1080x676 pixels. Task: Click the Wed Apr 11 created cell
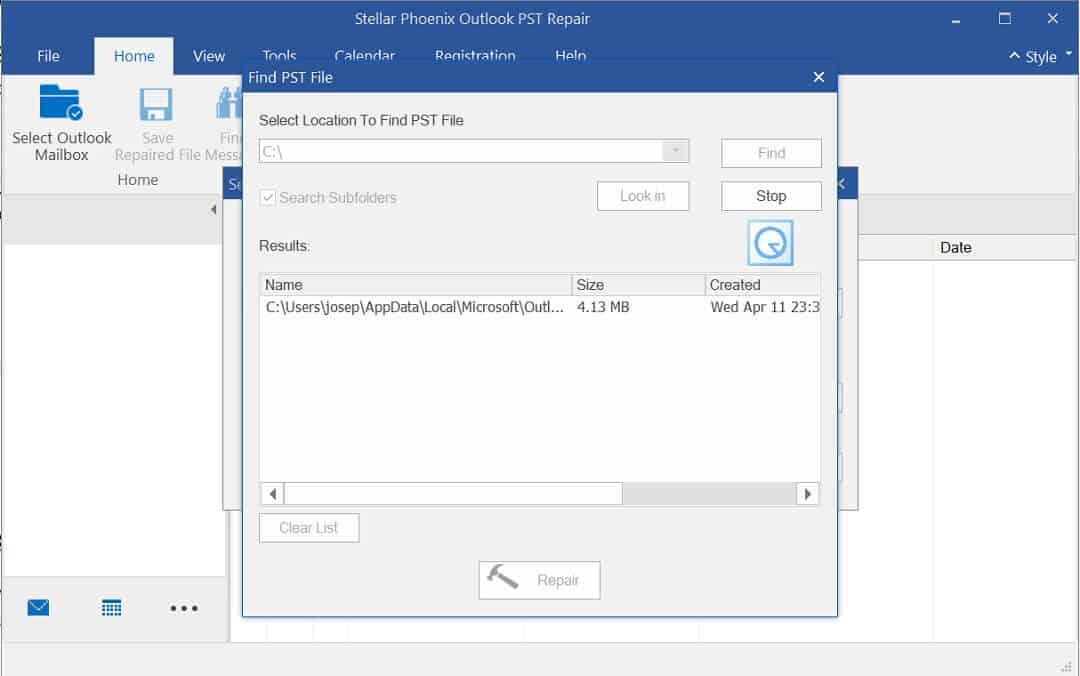click(x=765, y=307)
